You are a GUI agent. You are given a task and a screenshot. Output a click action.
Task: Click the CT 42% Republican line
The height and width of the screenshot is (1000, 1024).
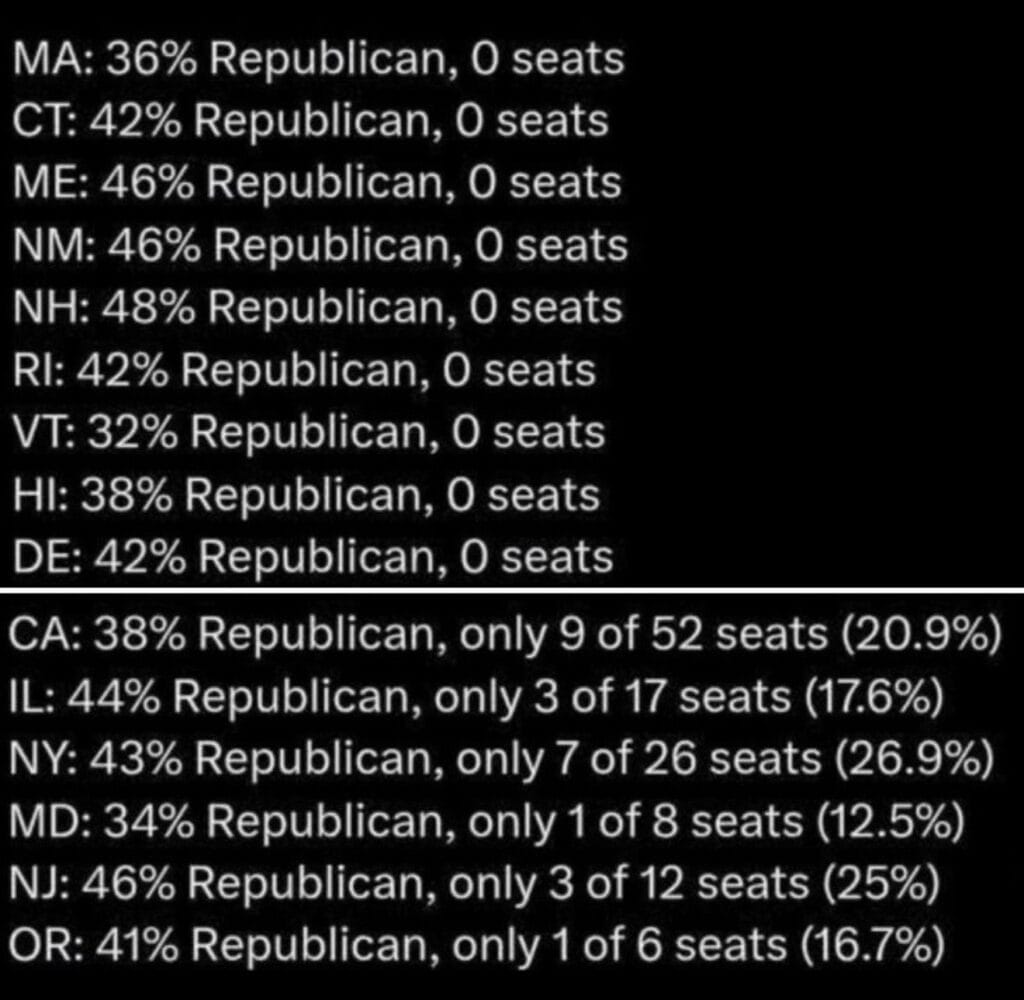click(311, 121)
